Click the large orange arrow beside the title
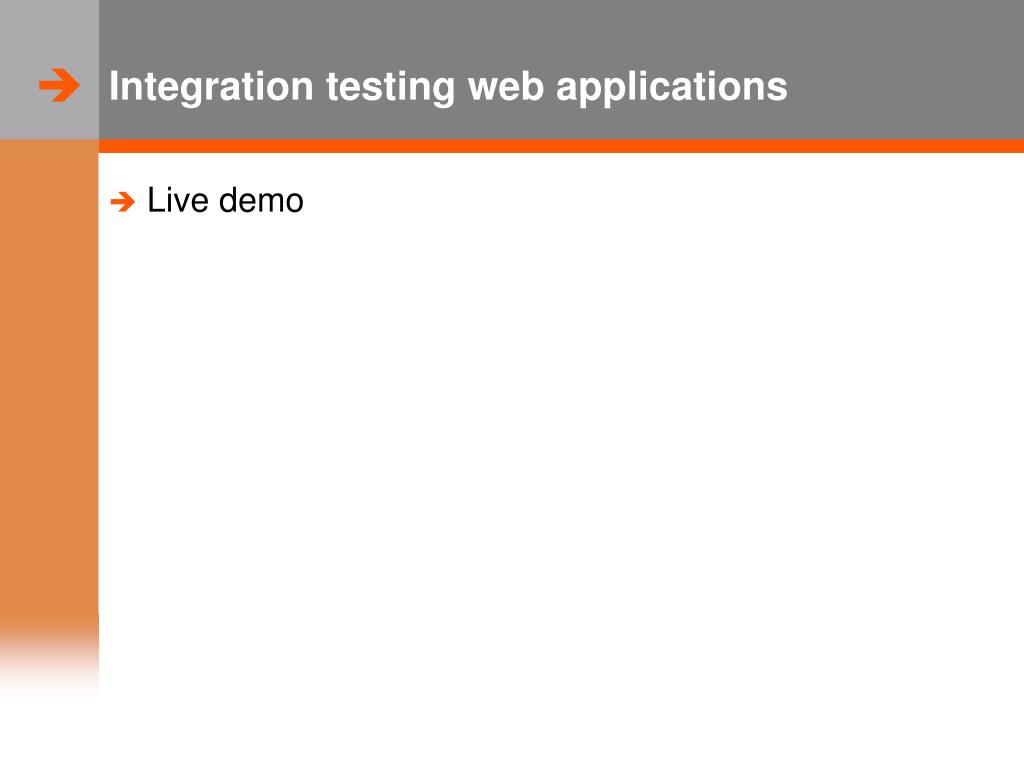This screenshot has width=1024, height=768. click(59, 85)
